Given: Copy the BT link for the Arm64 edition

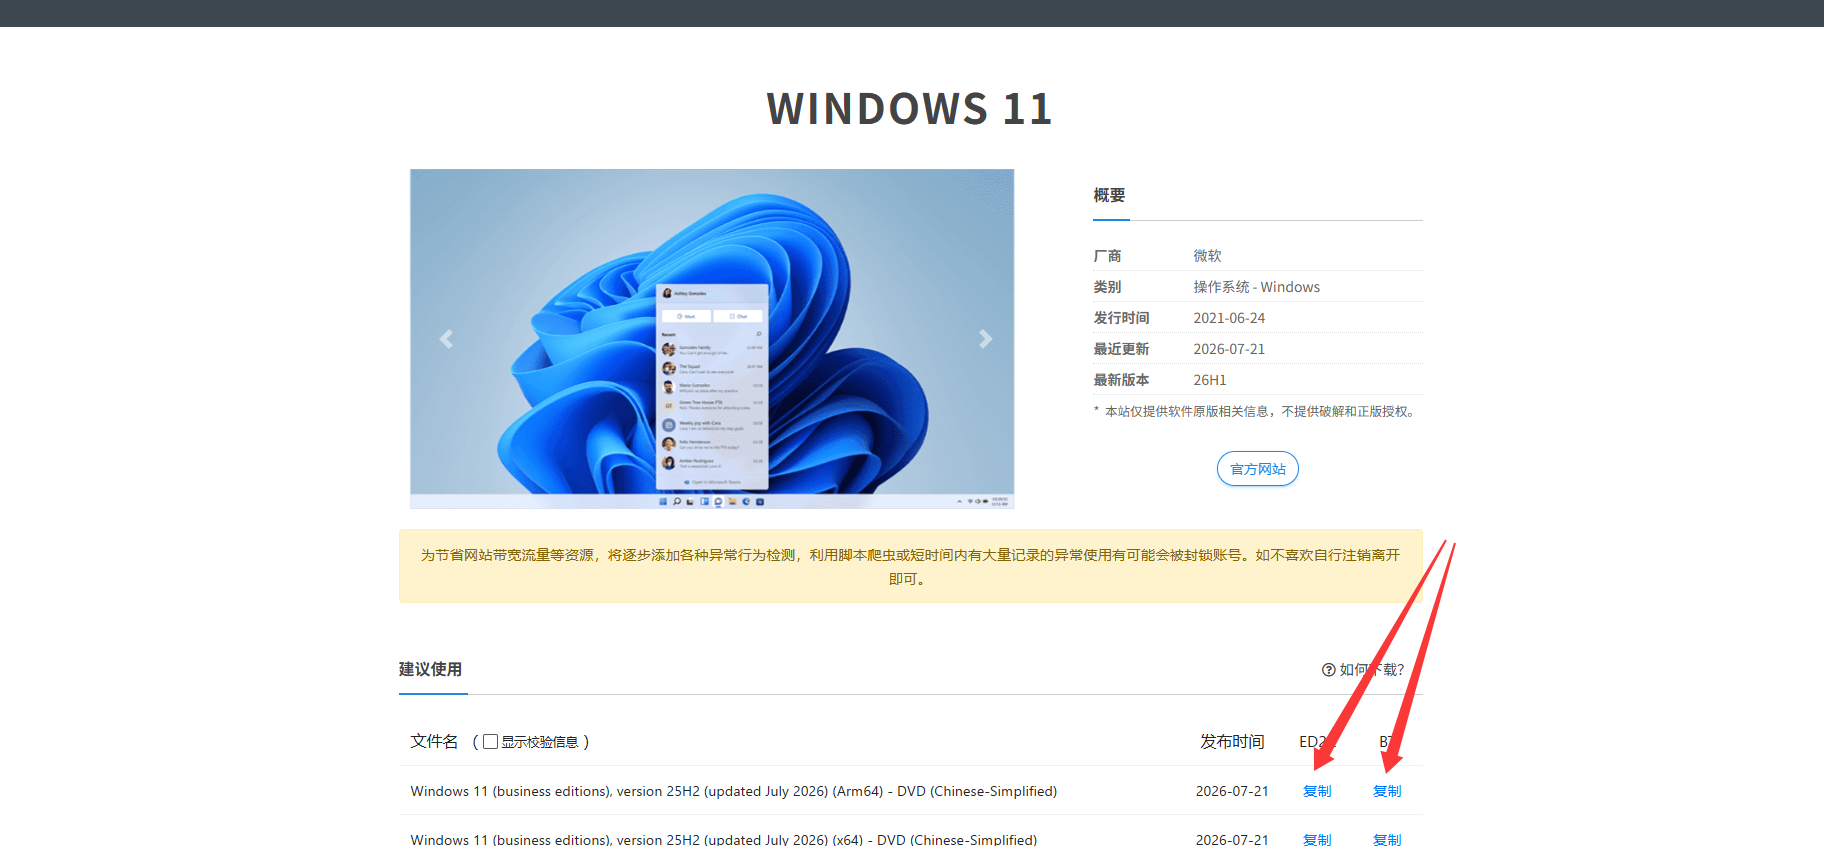Looking at the screenshot, I should point(1387,791).
